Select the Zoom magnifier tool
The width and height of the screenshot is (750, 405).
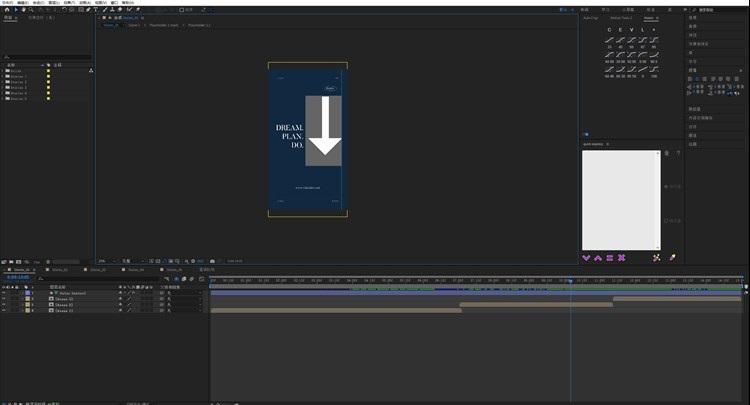pyautogui.click(x=31, y=10)
